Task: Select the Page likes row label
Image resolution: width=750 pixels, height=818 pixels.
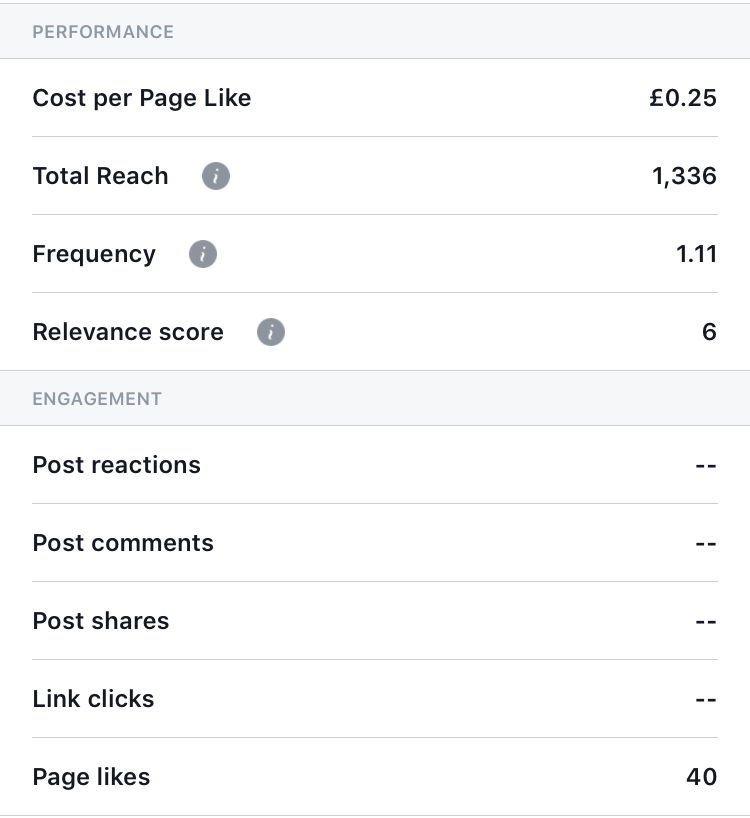Action: click(x=91, y=777)
